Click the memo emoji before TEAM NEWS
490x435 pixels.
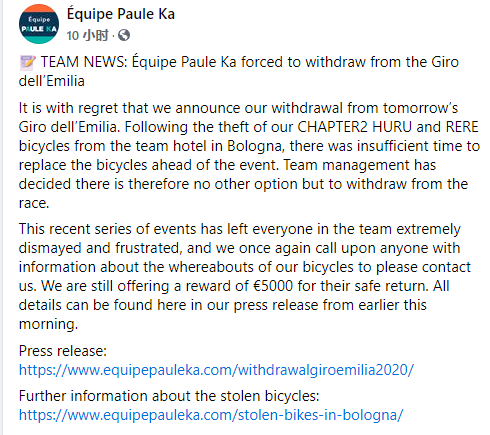(27, 62)
